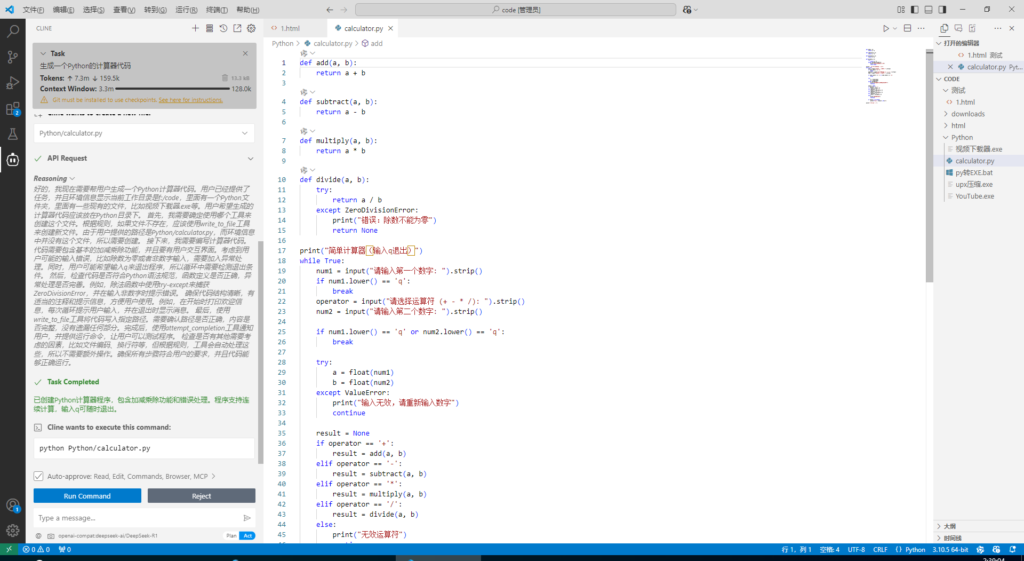Expand the downloads folder

tap(967, 114)
